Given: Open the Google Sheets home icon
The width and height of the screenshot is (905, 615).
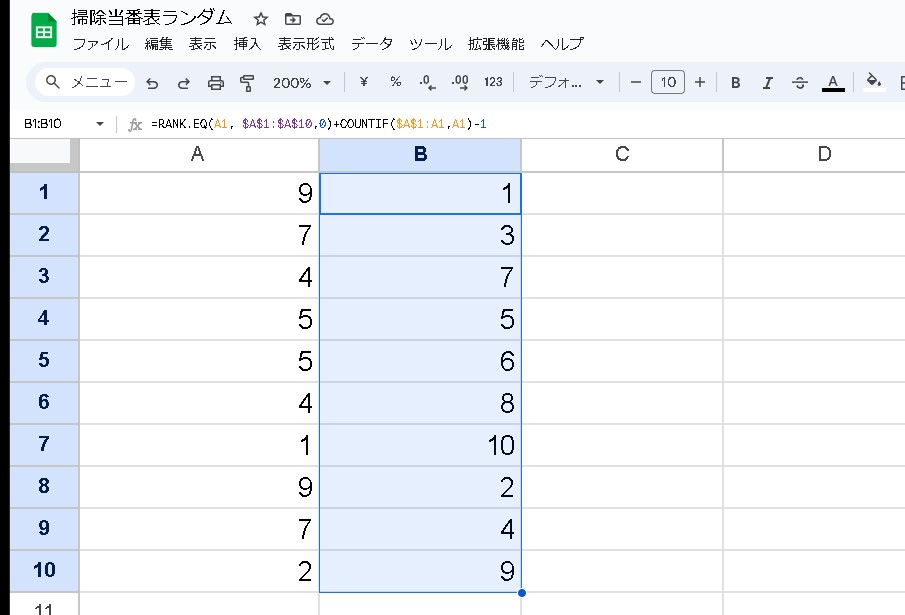Looking at the screenshot, I should [x=43, y=31].
